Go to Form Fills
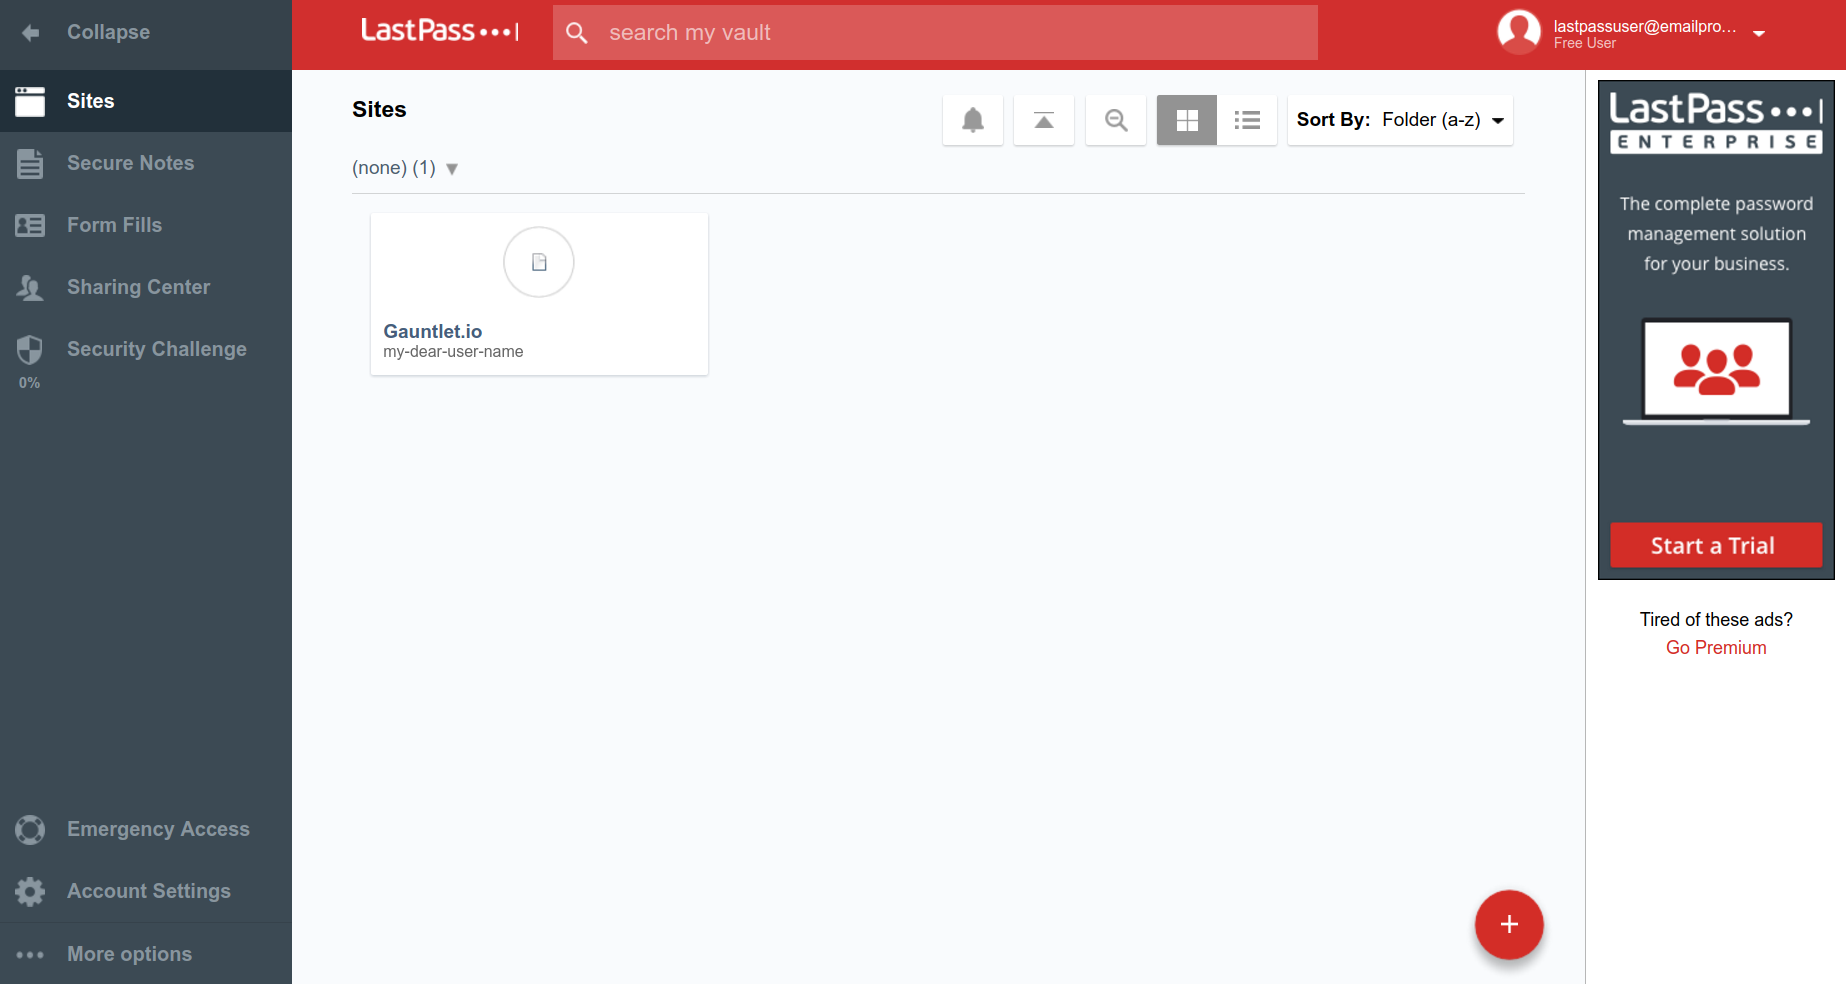1846x984 pixels. [146, 225]
